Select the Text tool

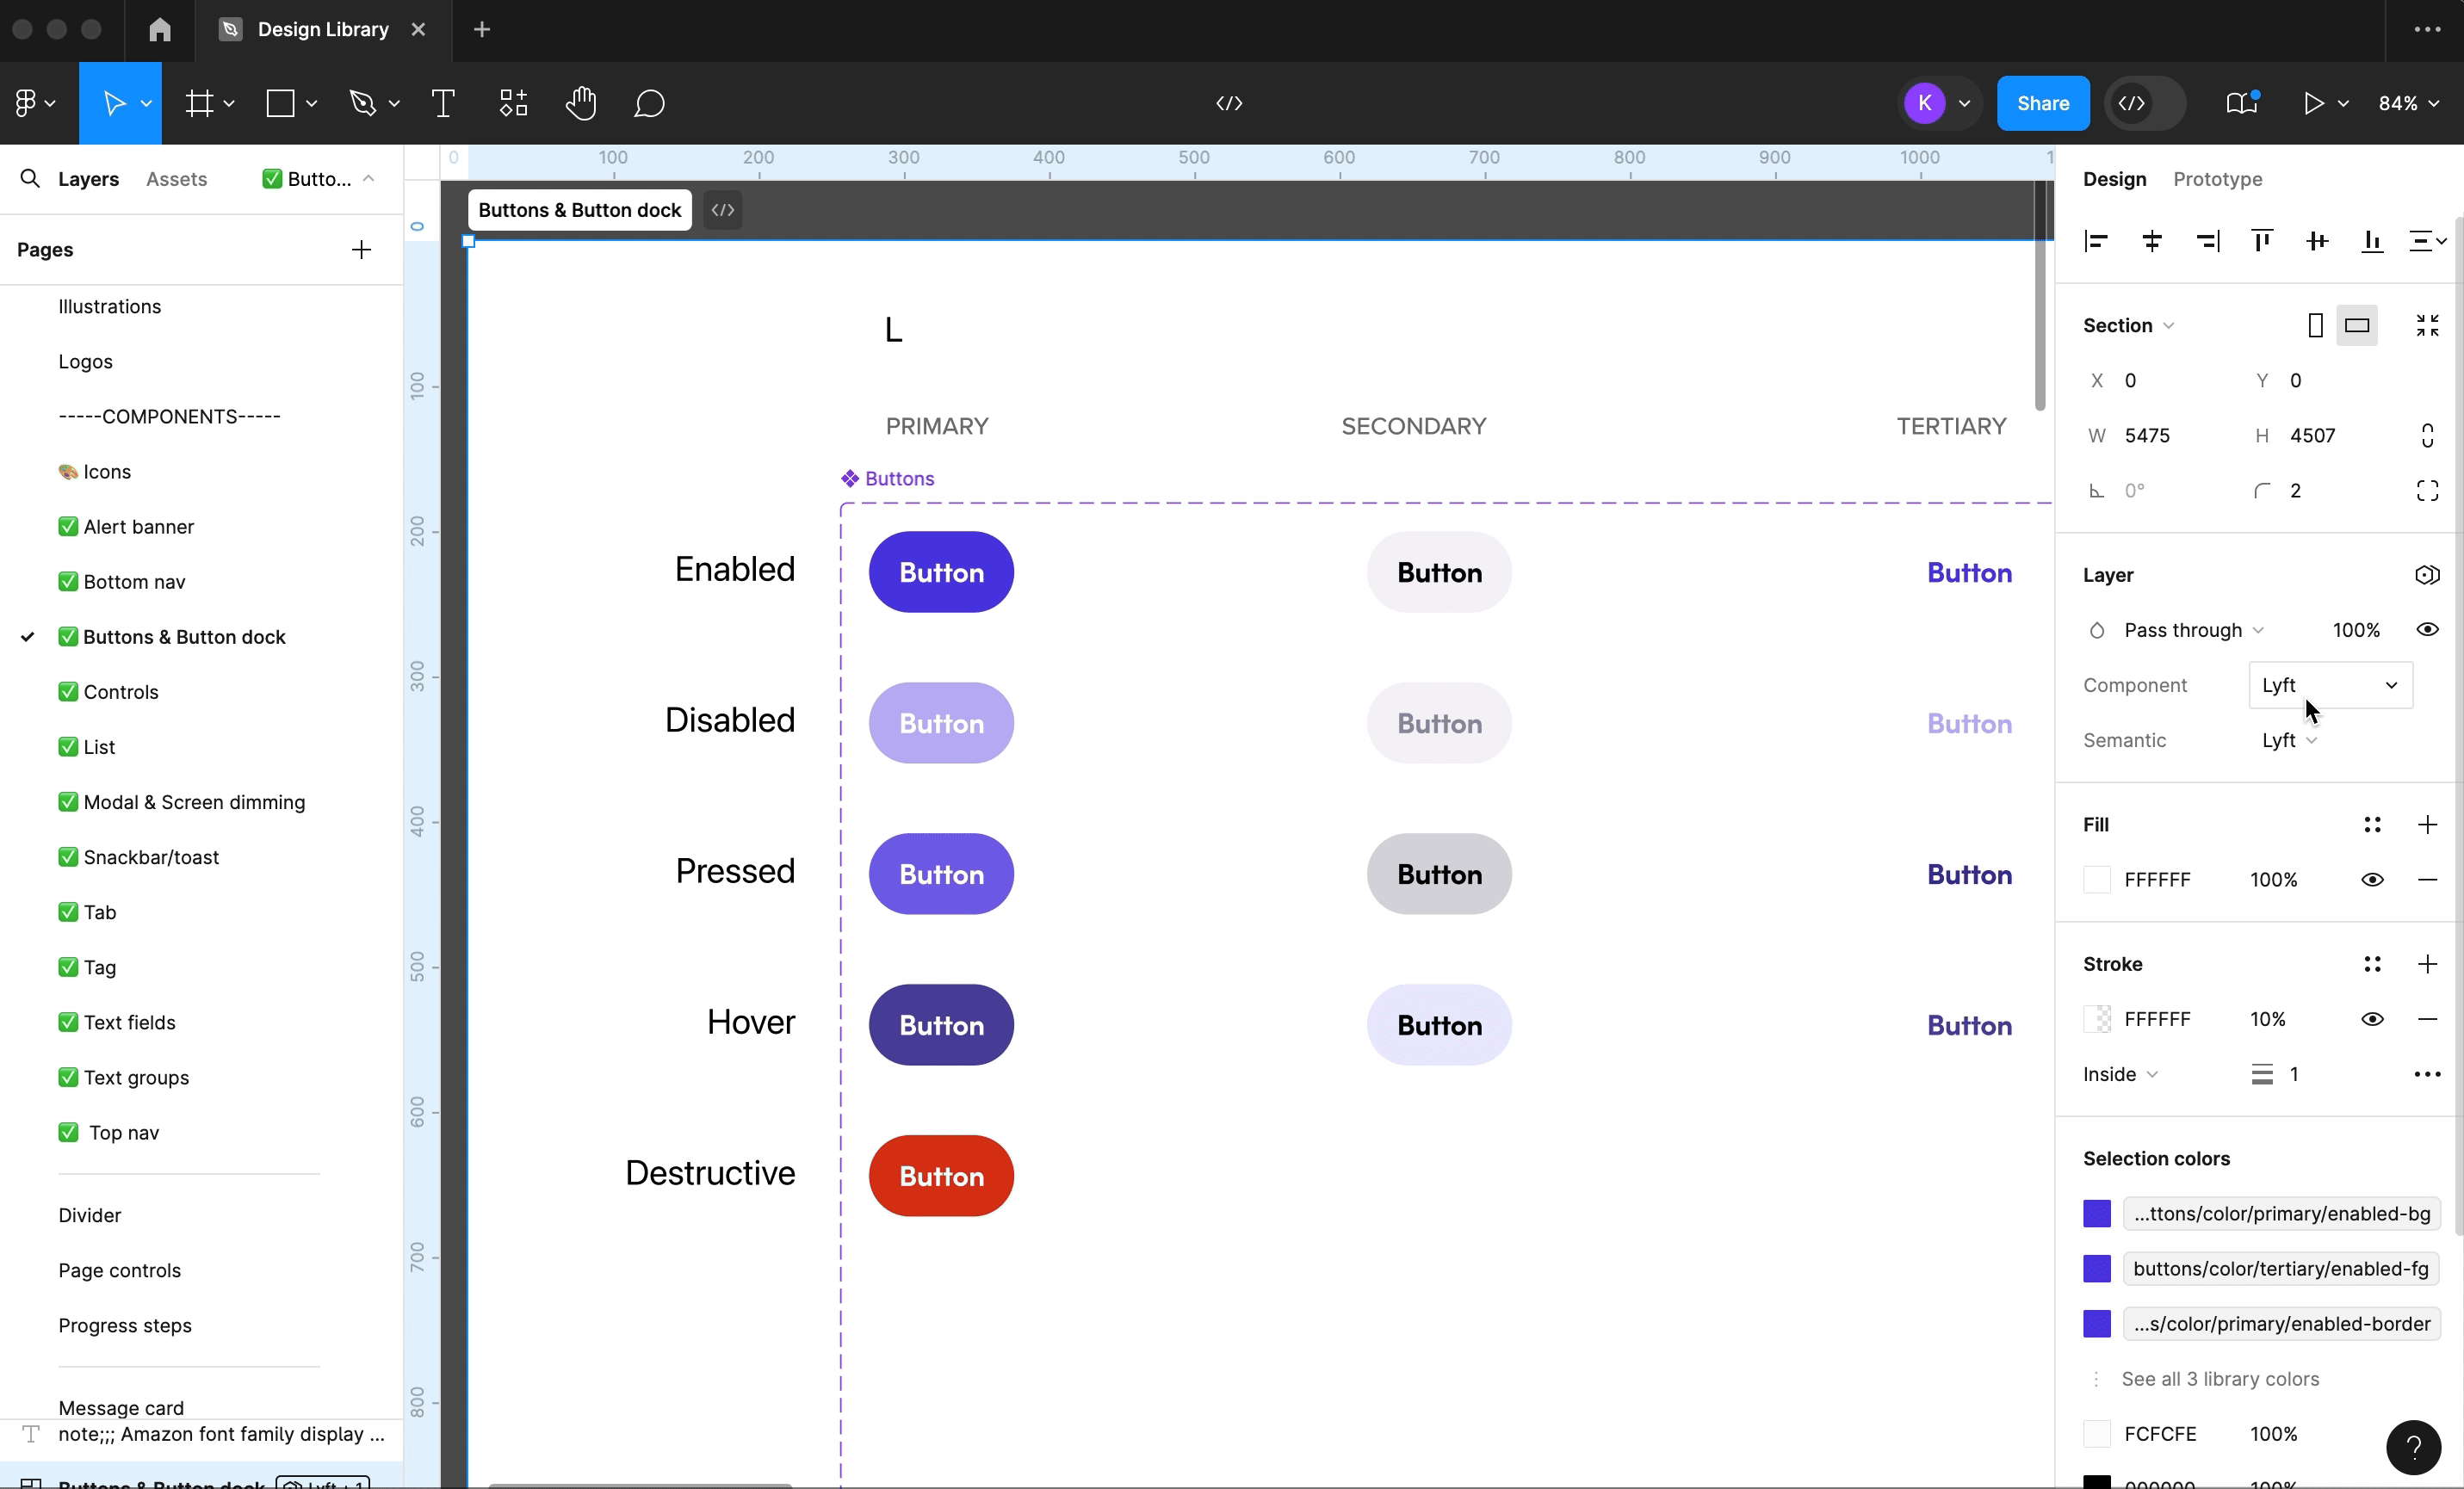442,103
